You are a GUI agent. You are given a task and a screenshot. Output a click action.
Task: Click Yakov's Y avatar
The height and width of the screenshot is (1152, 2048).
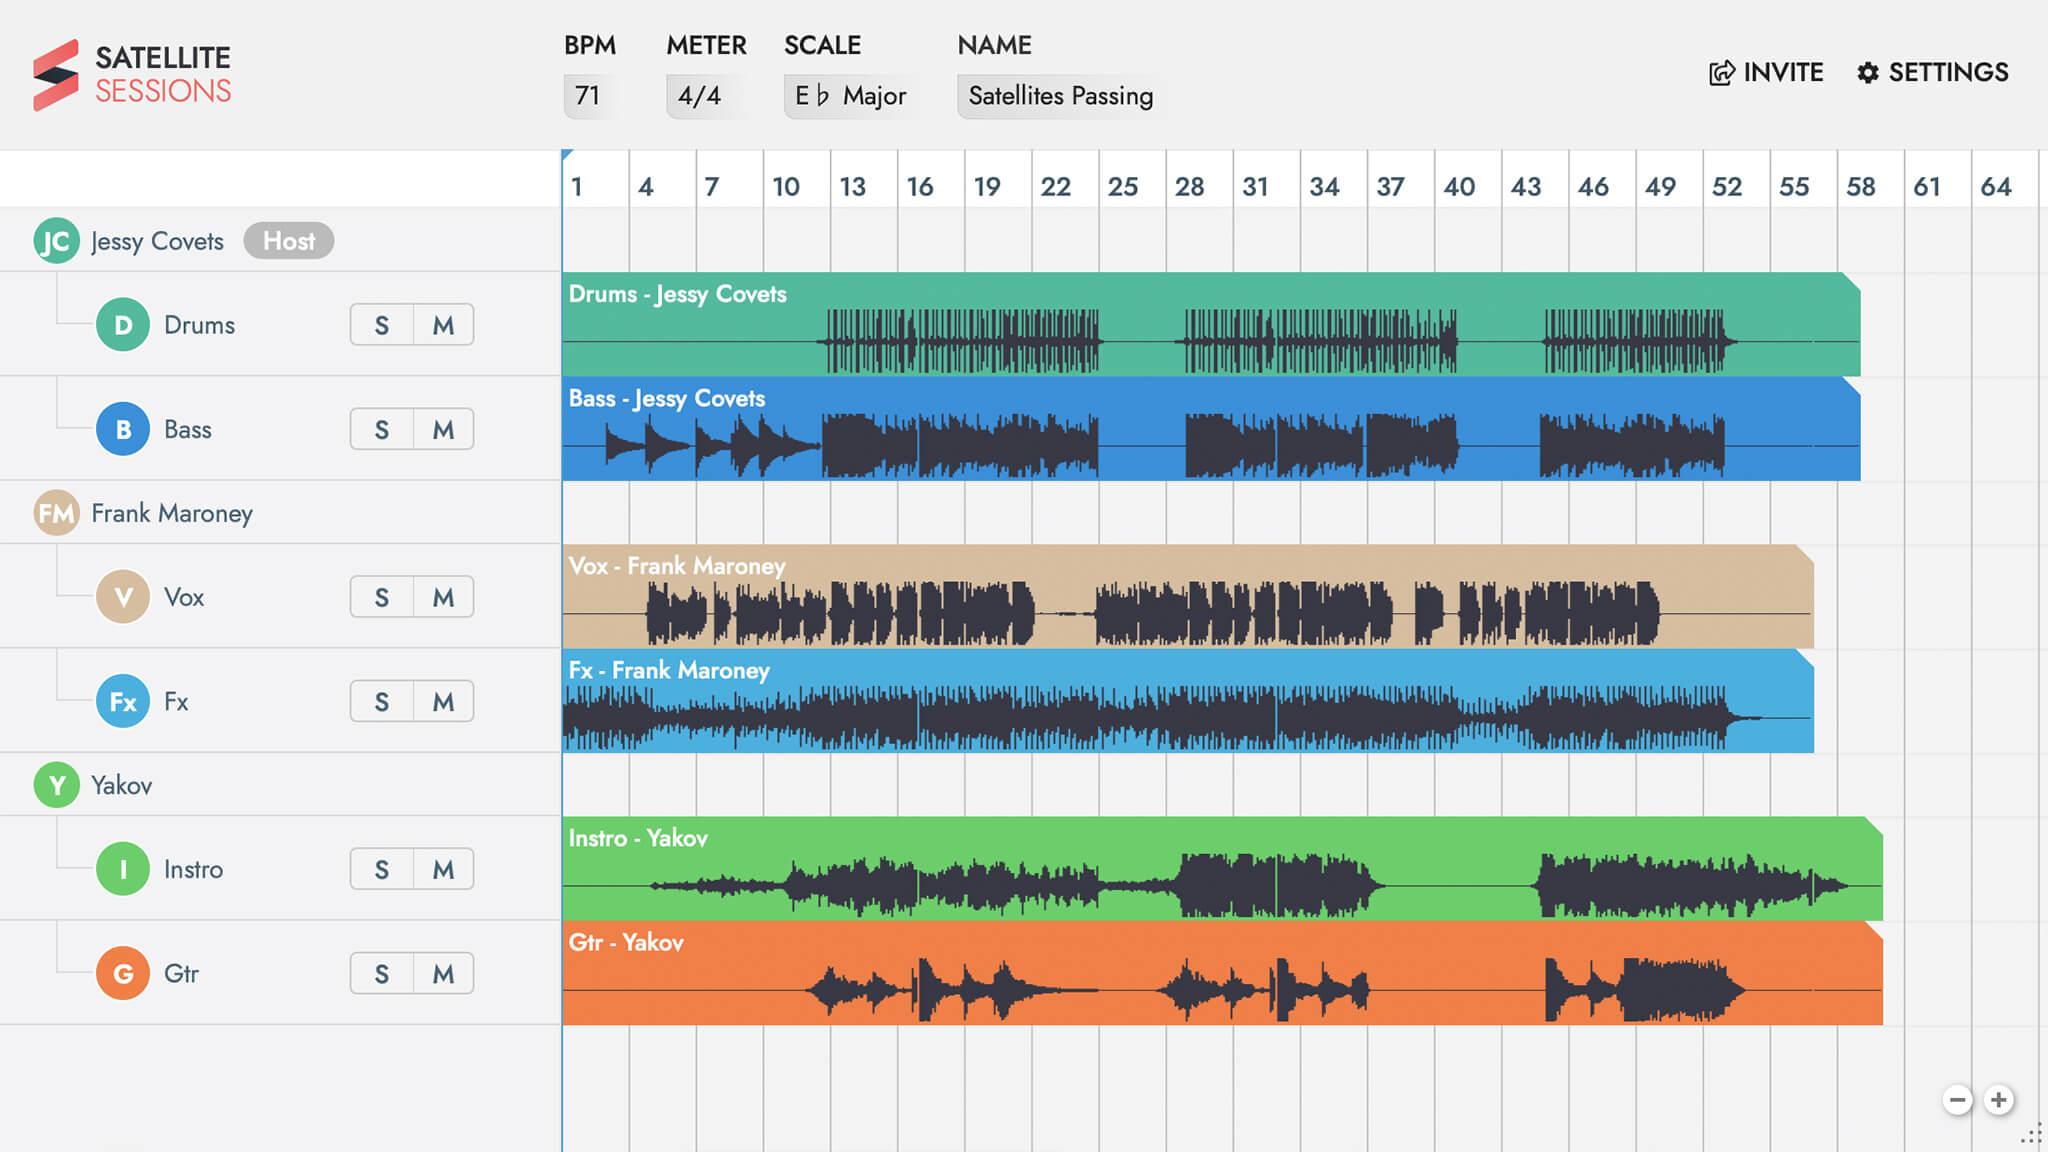tap(56, 784)
